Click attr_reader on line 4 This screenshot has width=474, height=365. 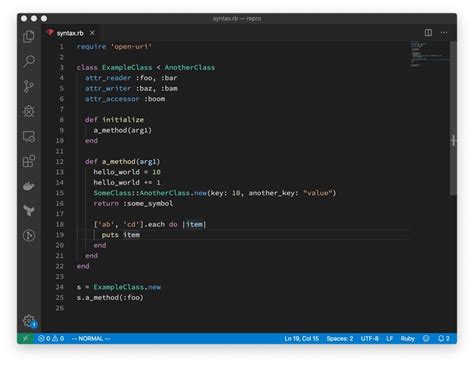[108, 78]
